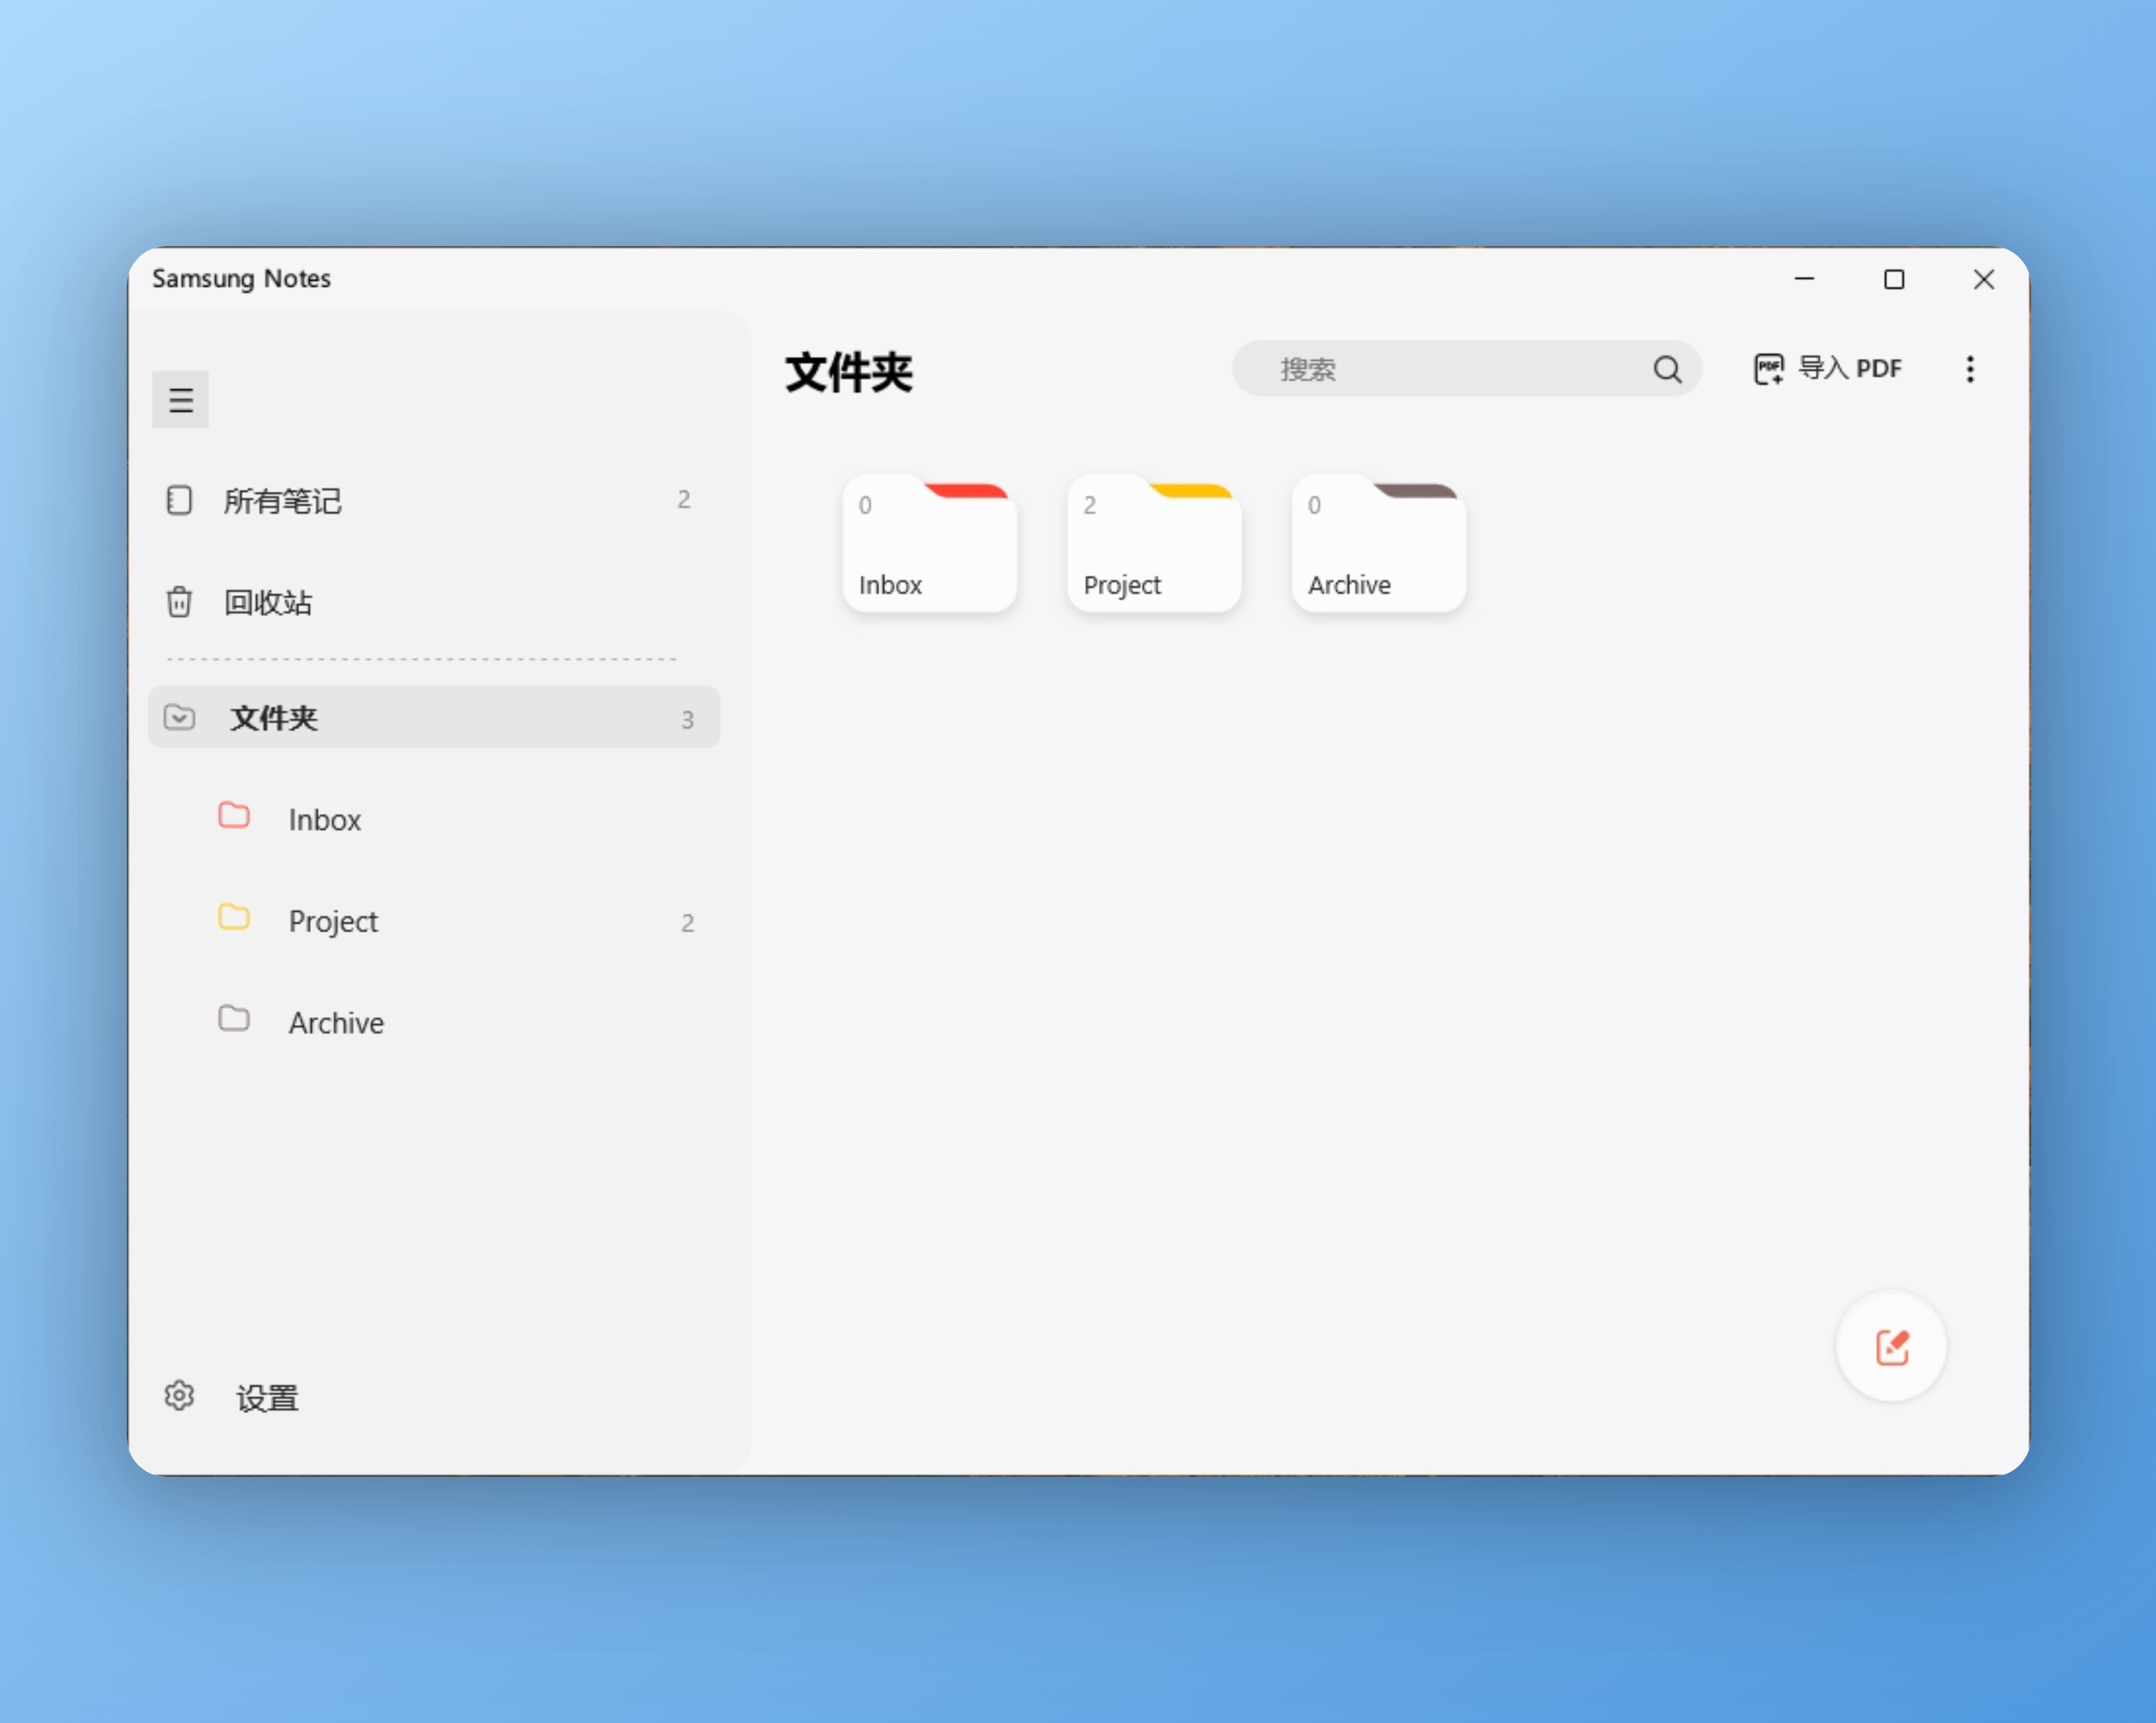The height and width of the screenshot is (1723, 2156).
Task: Click the All Notes notebook icon
Action: [x=179, y=500]
